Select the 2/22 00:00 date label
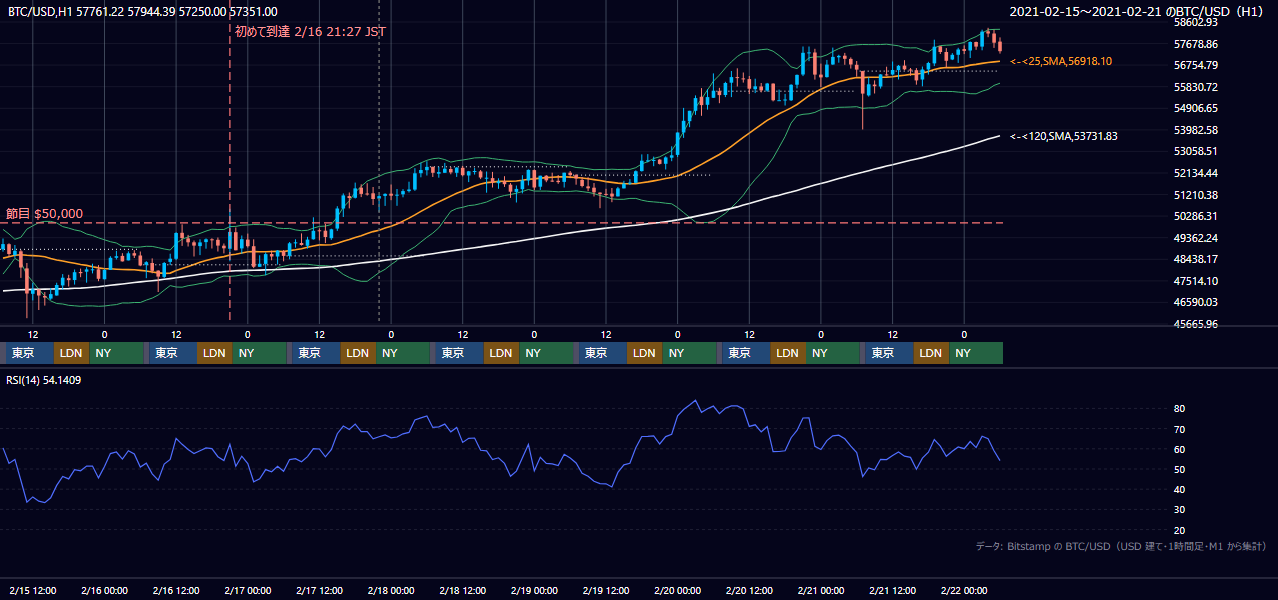This screenshot has width=1278, height=600. pos(964,591)
